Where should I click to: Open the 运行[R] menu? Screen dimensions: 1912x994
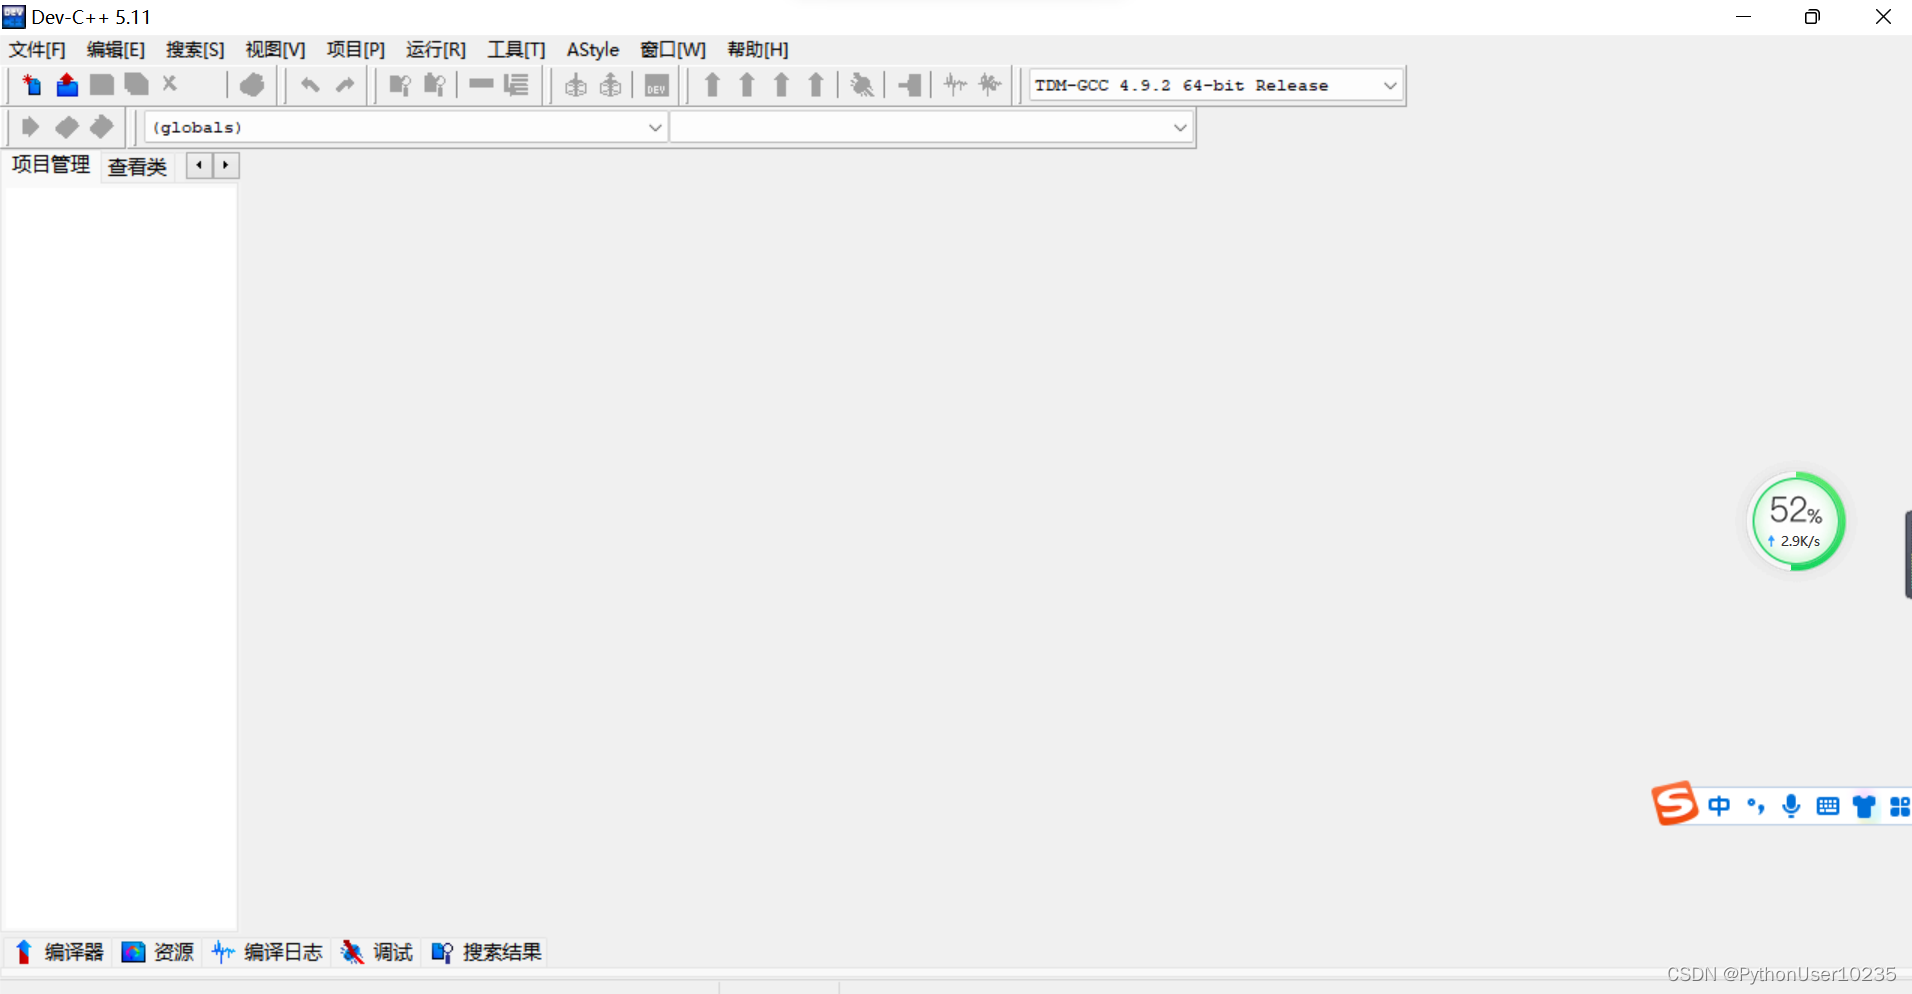pyautogui.click(x=436, y=50)
